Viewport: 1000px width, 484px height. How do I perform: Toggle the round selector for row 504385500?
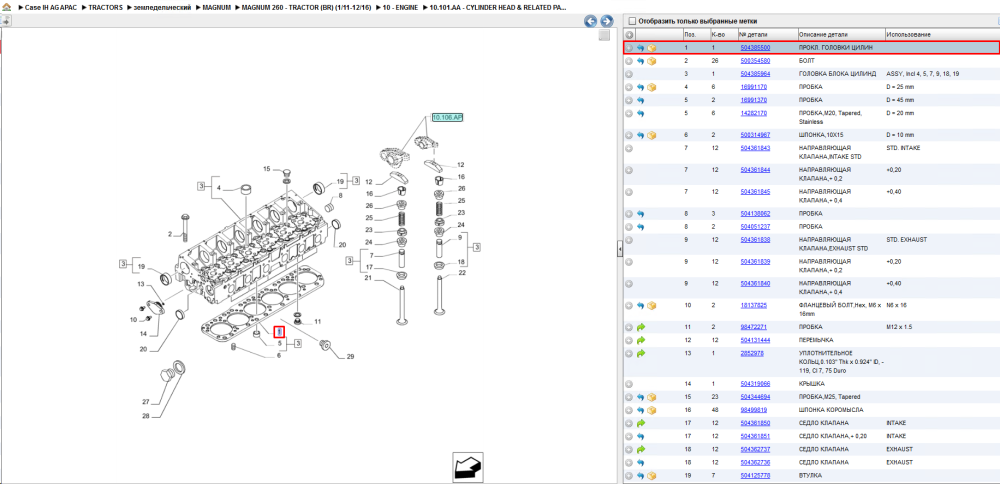[629, 48]
